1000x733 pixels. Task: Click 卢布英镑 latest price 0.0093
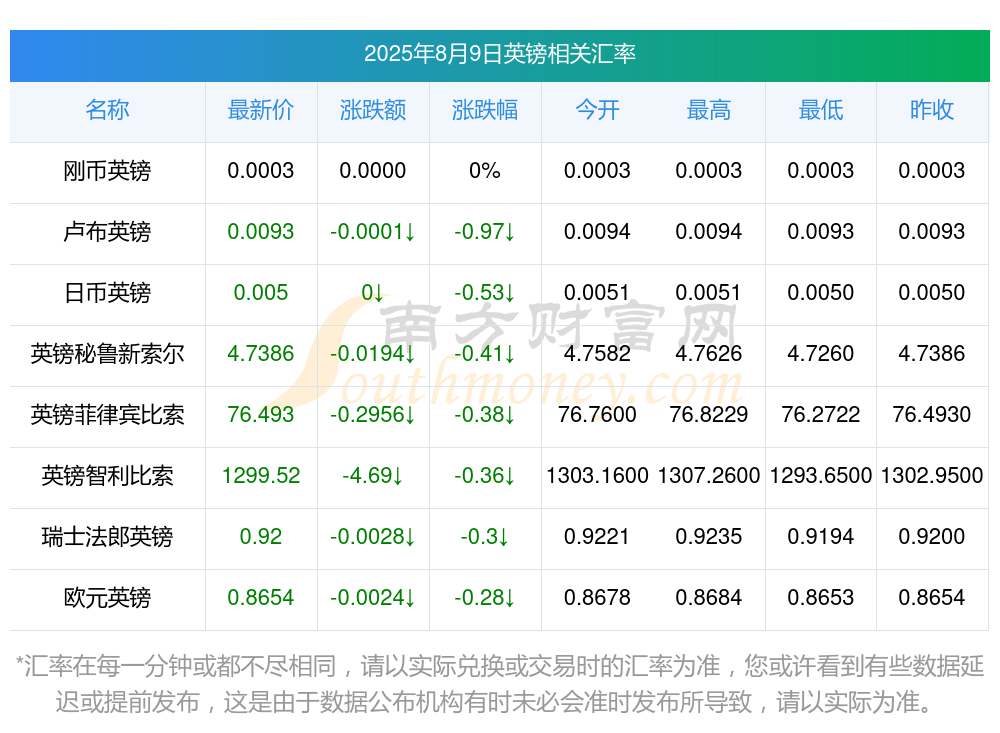pos(261,232)
